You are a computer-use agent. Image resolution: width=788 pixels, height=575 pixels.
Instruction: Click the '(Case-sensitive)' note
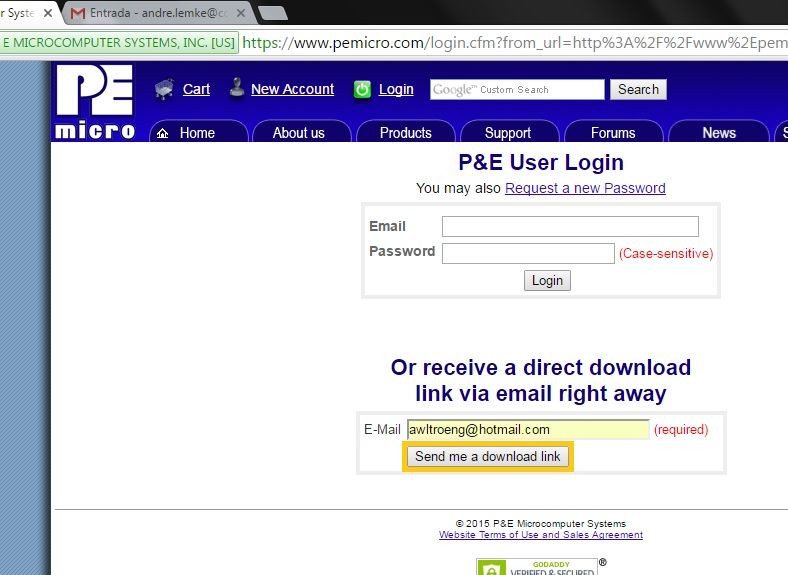click(666, 253)
